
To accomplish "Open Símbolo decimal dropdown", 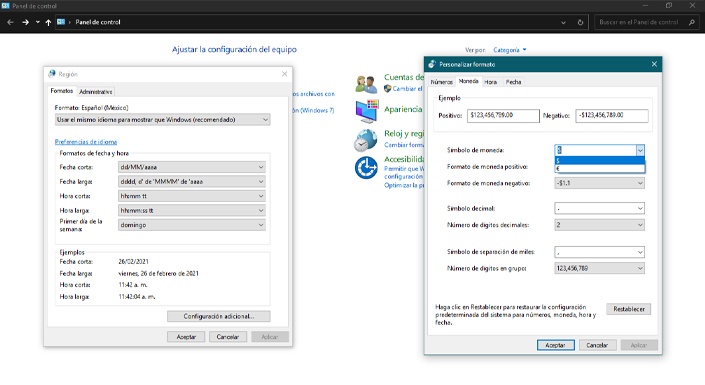I will pyautogui.click(x=599, y=208).
